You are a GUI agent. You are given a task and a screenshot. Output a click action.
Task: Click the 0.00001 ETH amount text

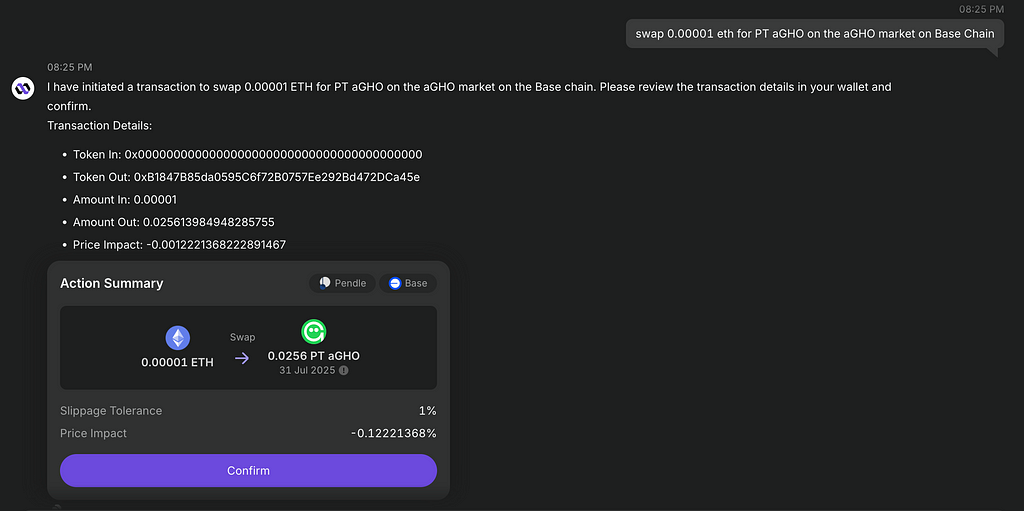177,362
